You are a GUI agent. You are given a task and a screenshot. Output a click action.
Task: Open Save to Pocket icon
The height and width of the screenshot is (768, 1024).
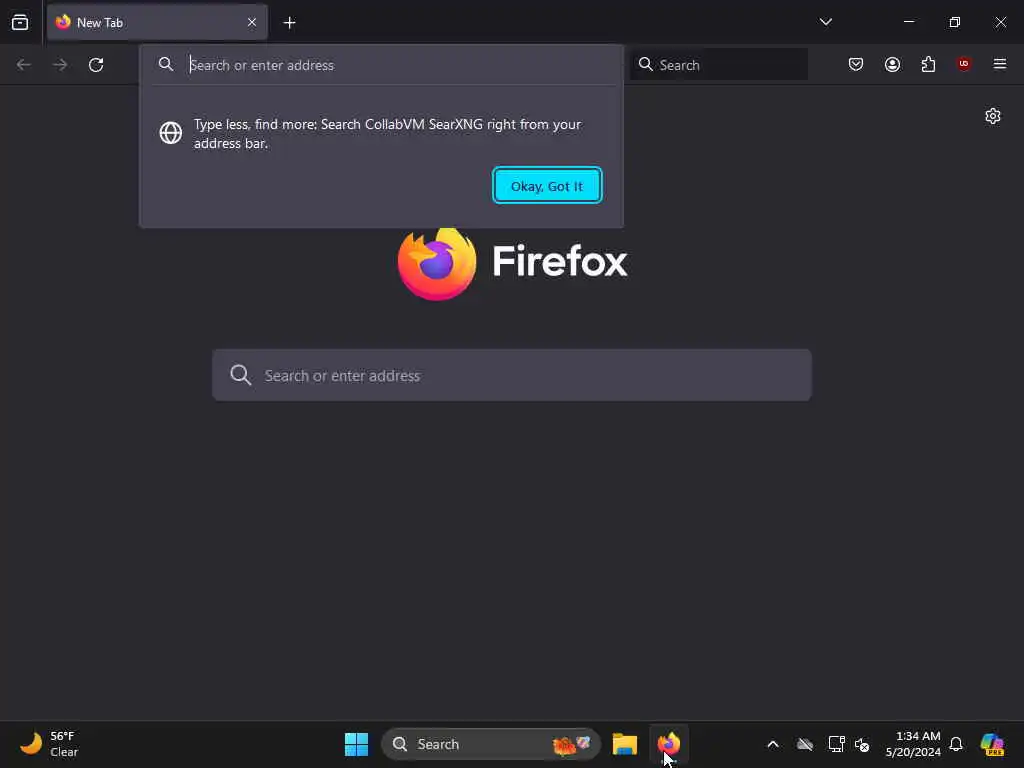click(856, 64)
